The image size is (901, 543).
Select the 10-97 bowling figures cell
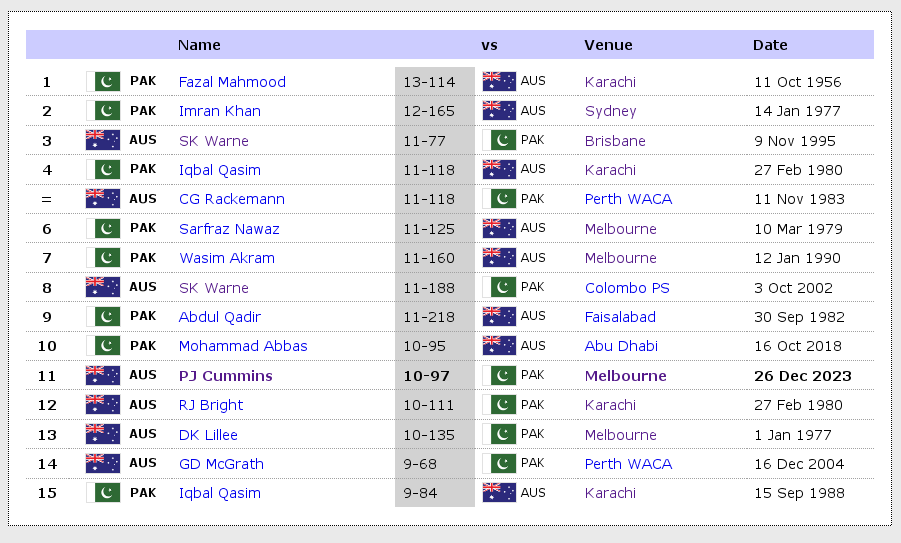pyautogui.click(x=435, y=376)
